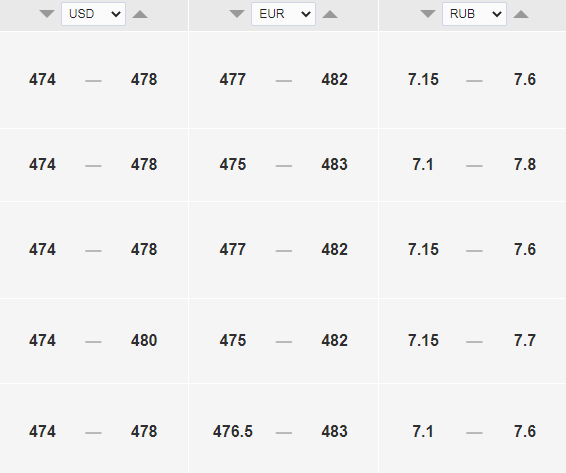This screenshot has height=473, width=566.
Task: Open the EUR currency dropdown
Action: pyautogui.click(x=283, y=14)
